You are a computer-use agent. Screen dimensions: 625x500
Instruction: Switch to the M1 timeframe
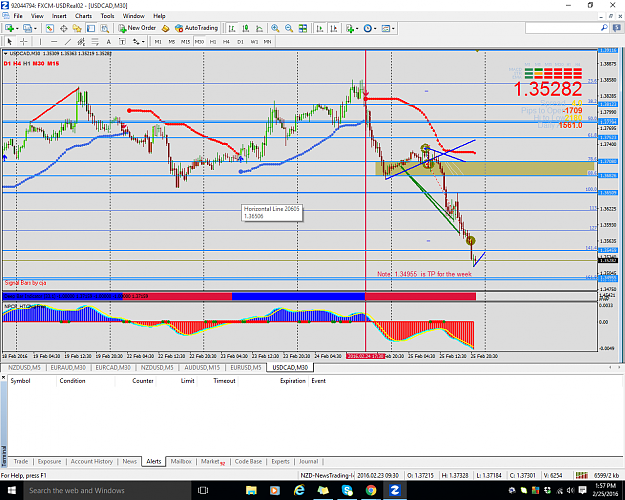point(158,41)
